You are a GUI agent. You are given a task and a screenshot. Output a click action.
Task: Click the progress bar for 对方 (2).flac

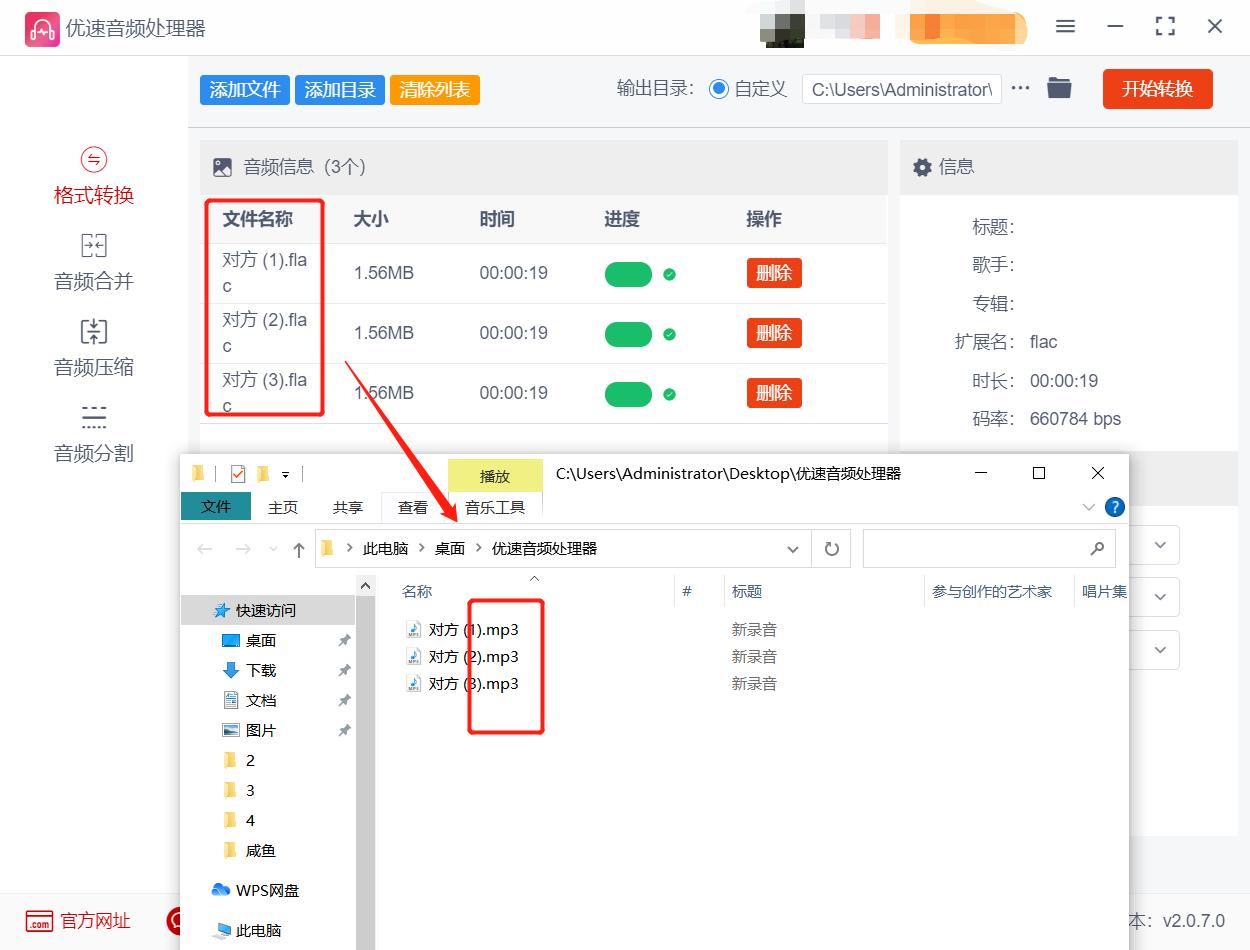[628, 333]
